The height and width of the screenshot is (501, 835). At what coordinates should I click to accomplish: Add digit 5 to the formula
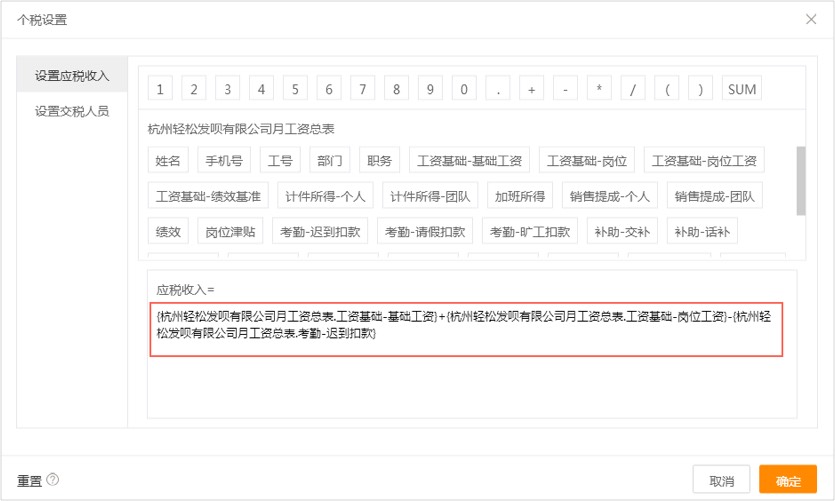tap(295, 89)
